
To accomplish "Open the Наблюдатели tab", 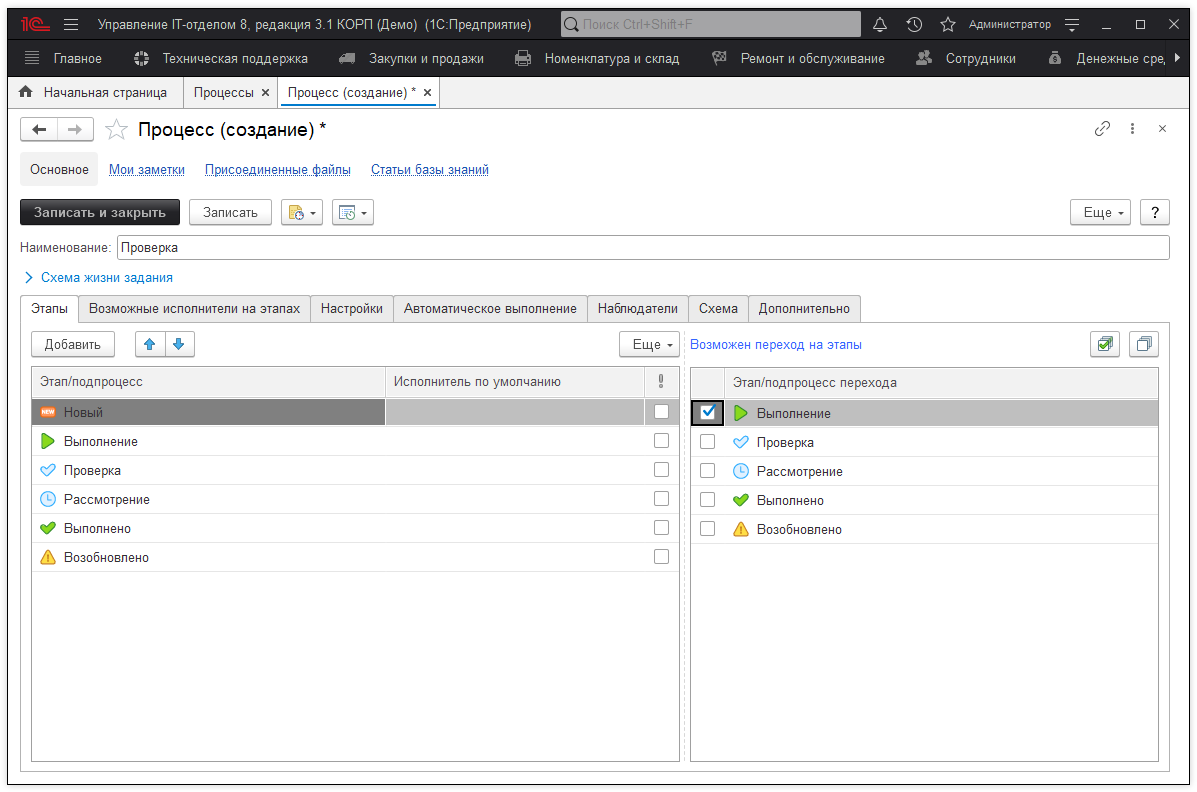I will 637,309.
